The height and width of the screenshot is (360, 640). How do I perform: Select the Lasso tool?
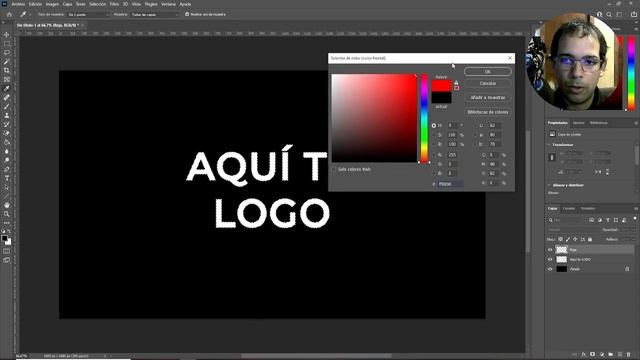pyautogui.click(x=7, y=53)
